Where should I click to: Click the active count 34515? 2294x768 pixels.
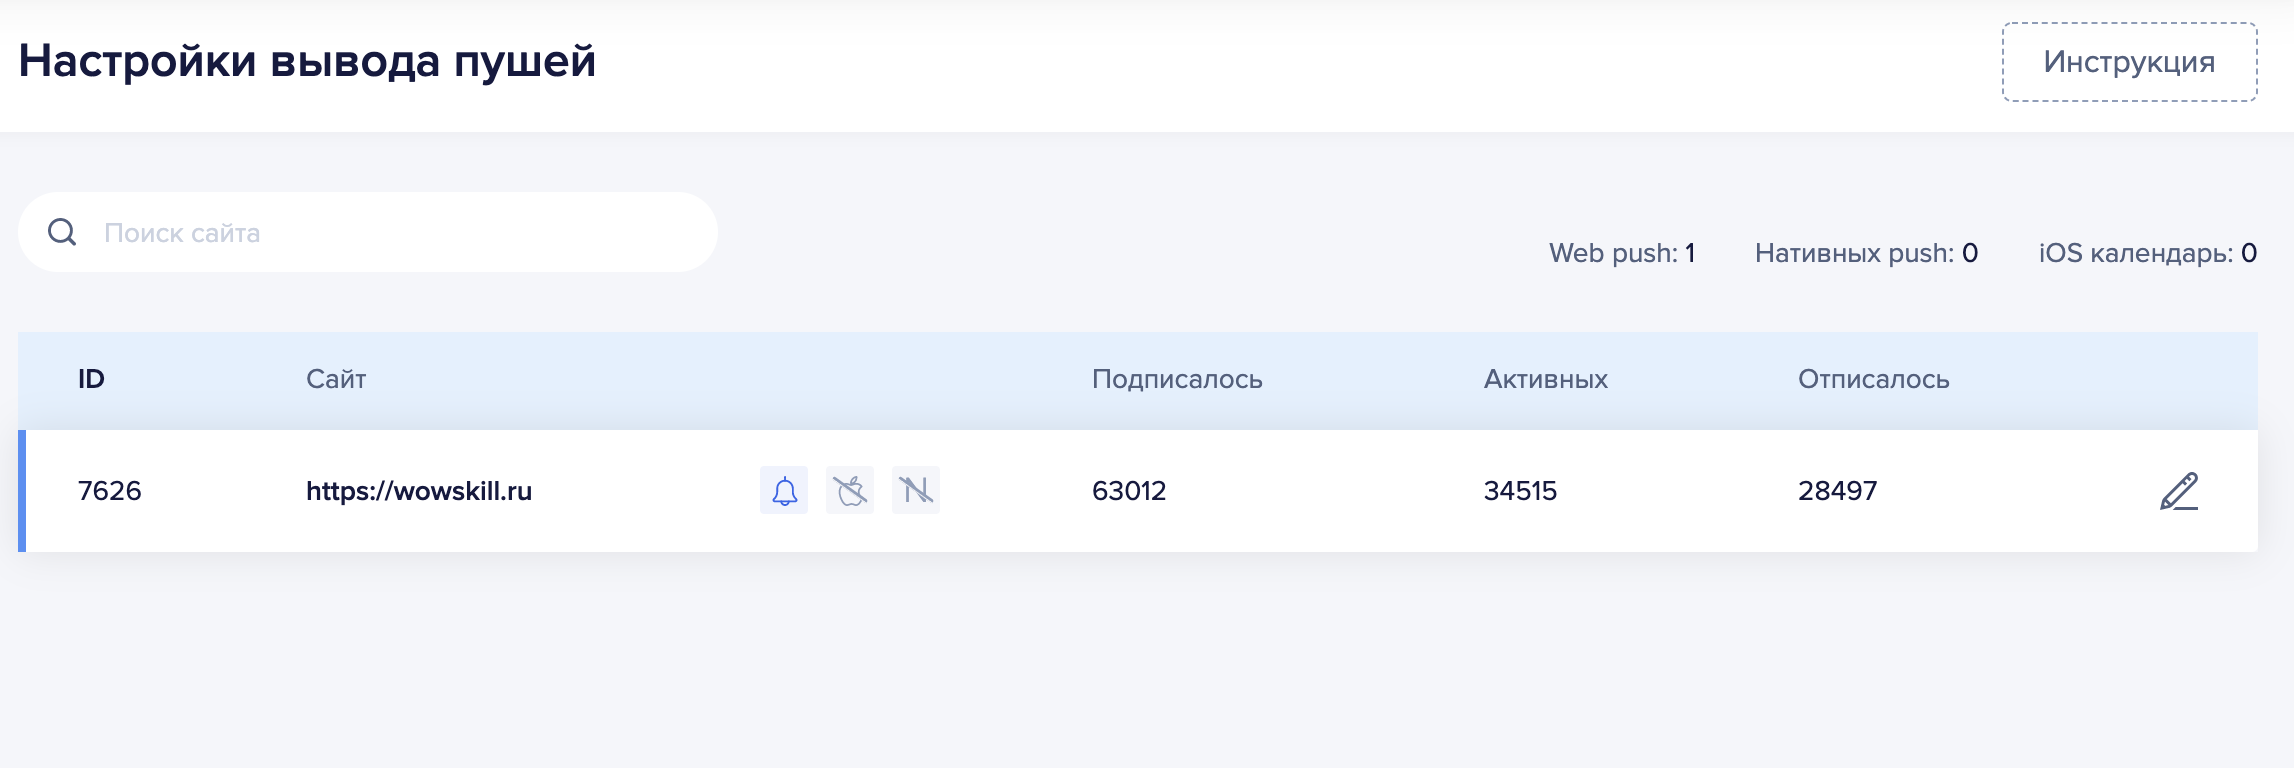tap(1520, 491)
